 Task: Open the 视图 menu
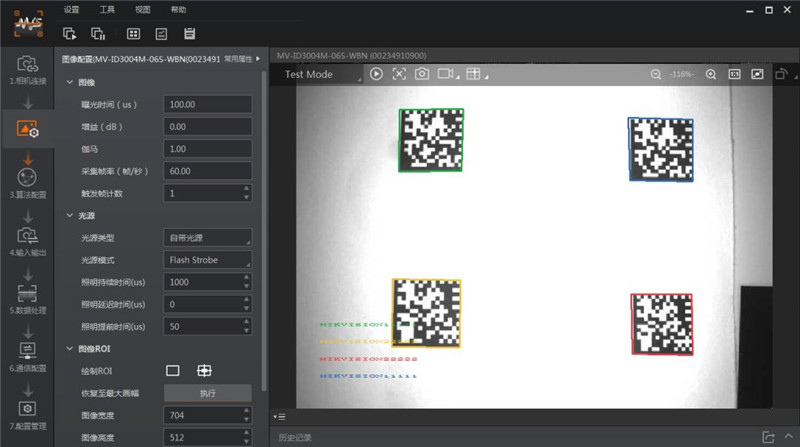[143, 9]
